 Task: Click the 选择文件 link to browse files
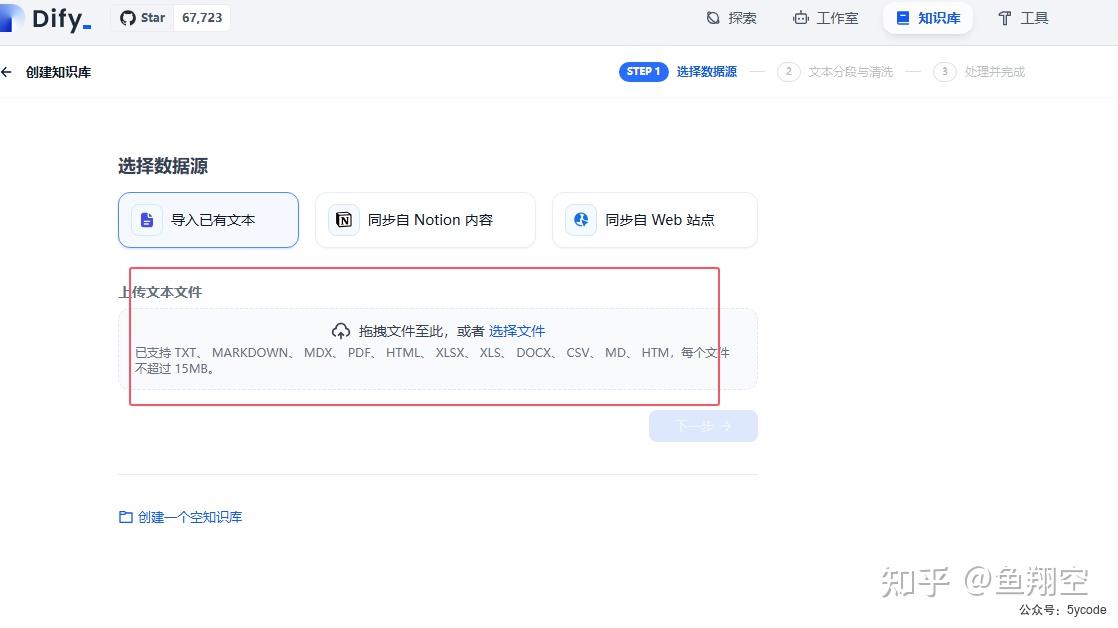point(517,330)
